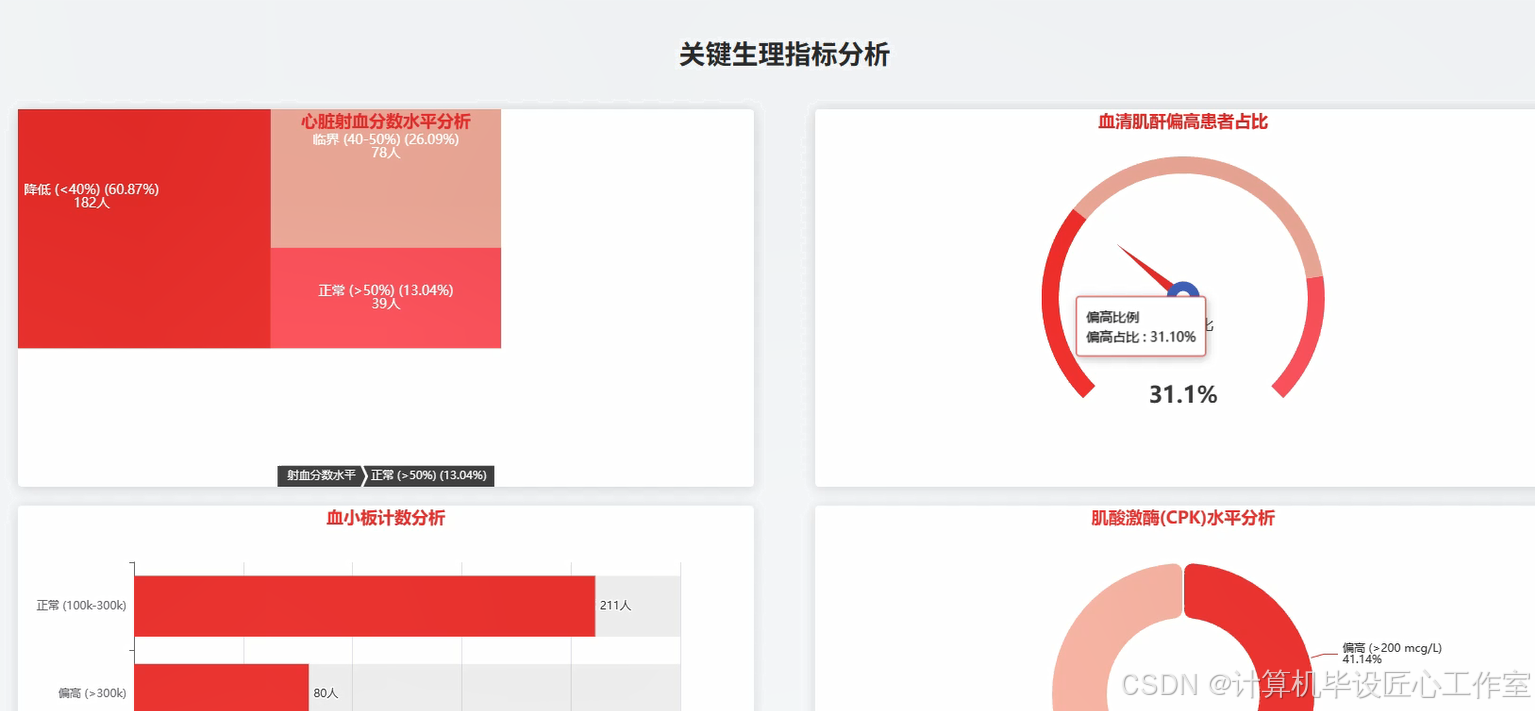The image size is (1535, 711).
Task: Click the 偏高占比 : 31.10% tooltip
Action: click(1141, 326)
